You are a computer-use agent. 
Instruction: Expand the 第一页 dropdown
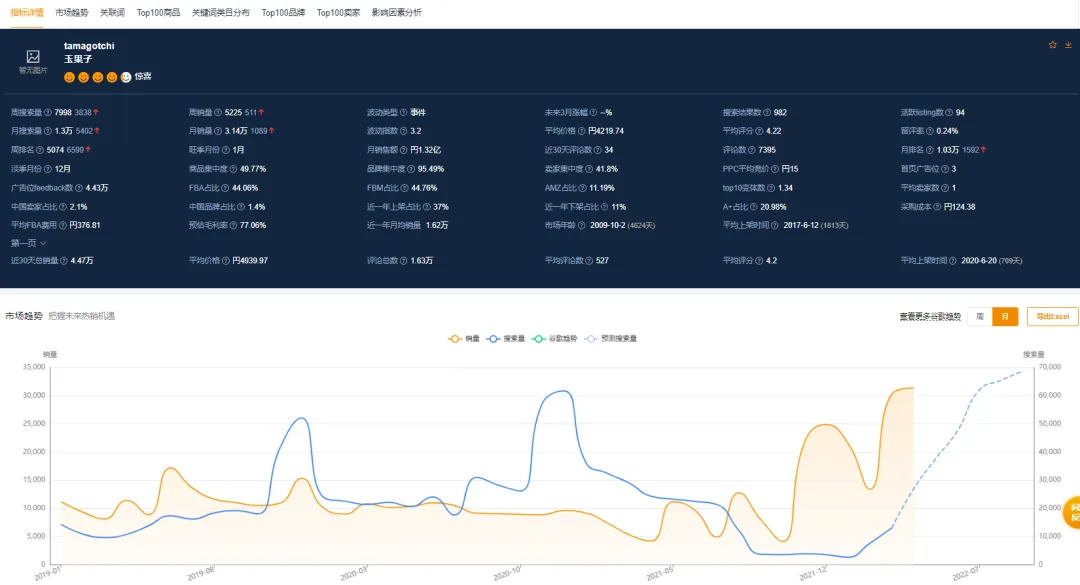28,243
